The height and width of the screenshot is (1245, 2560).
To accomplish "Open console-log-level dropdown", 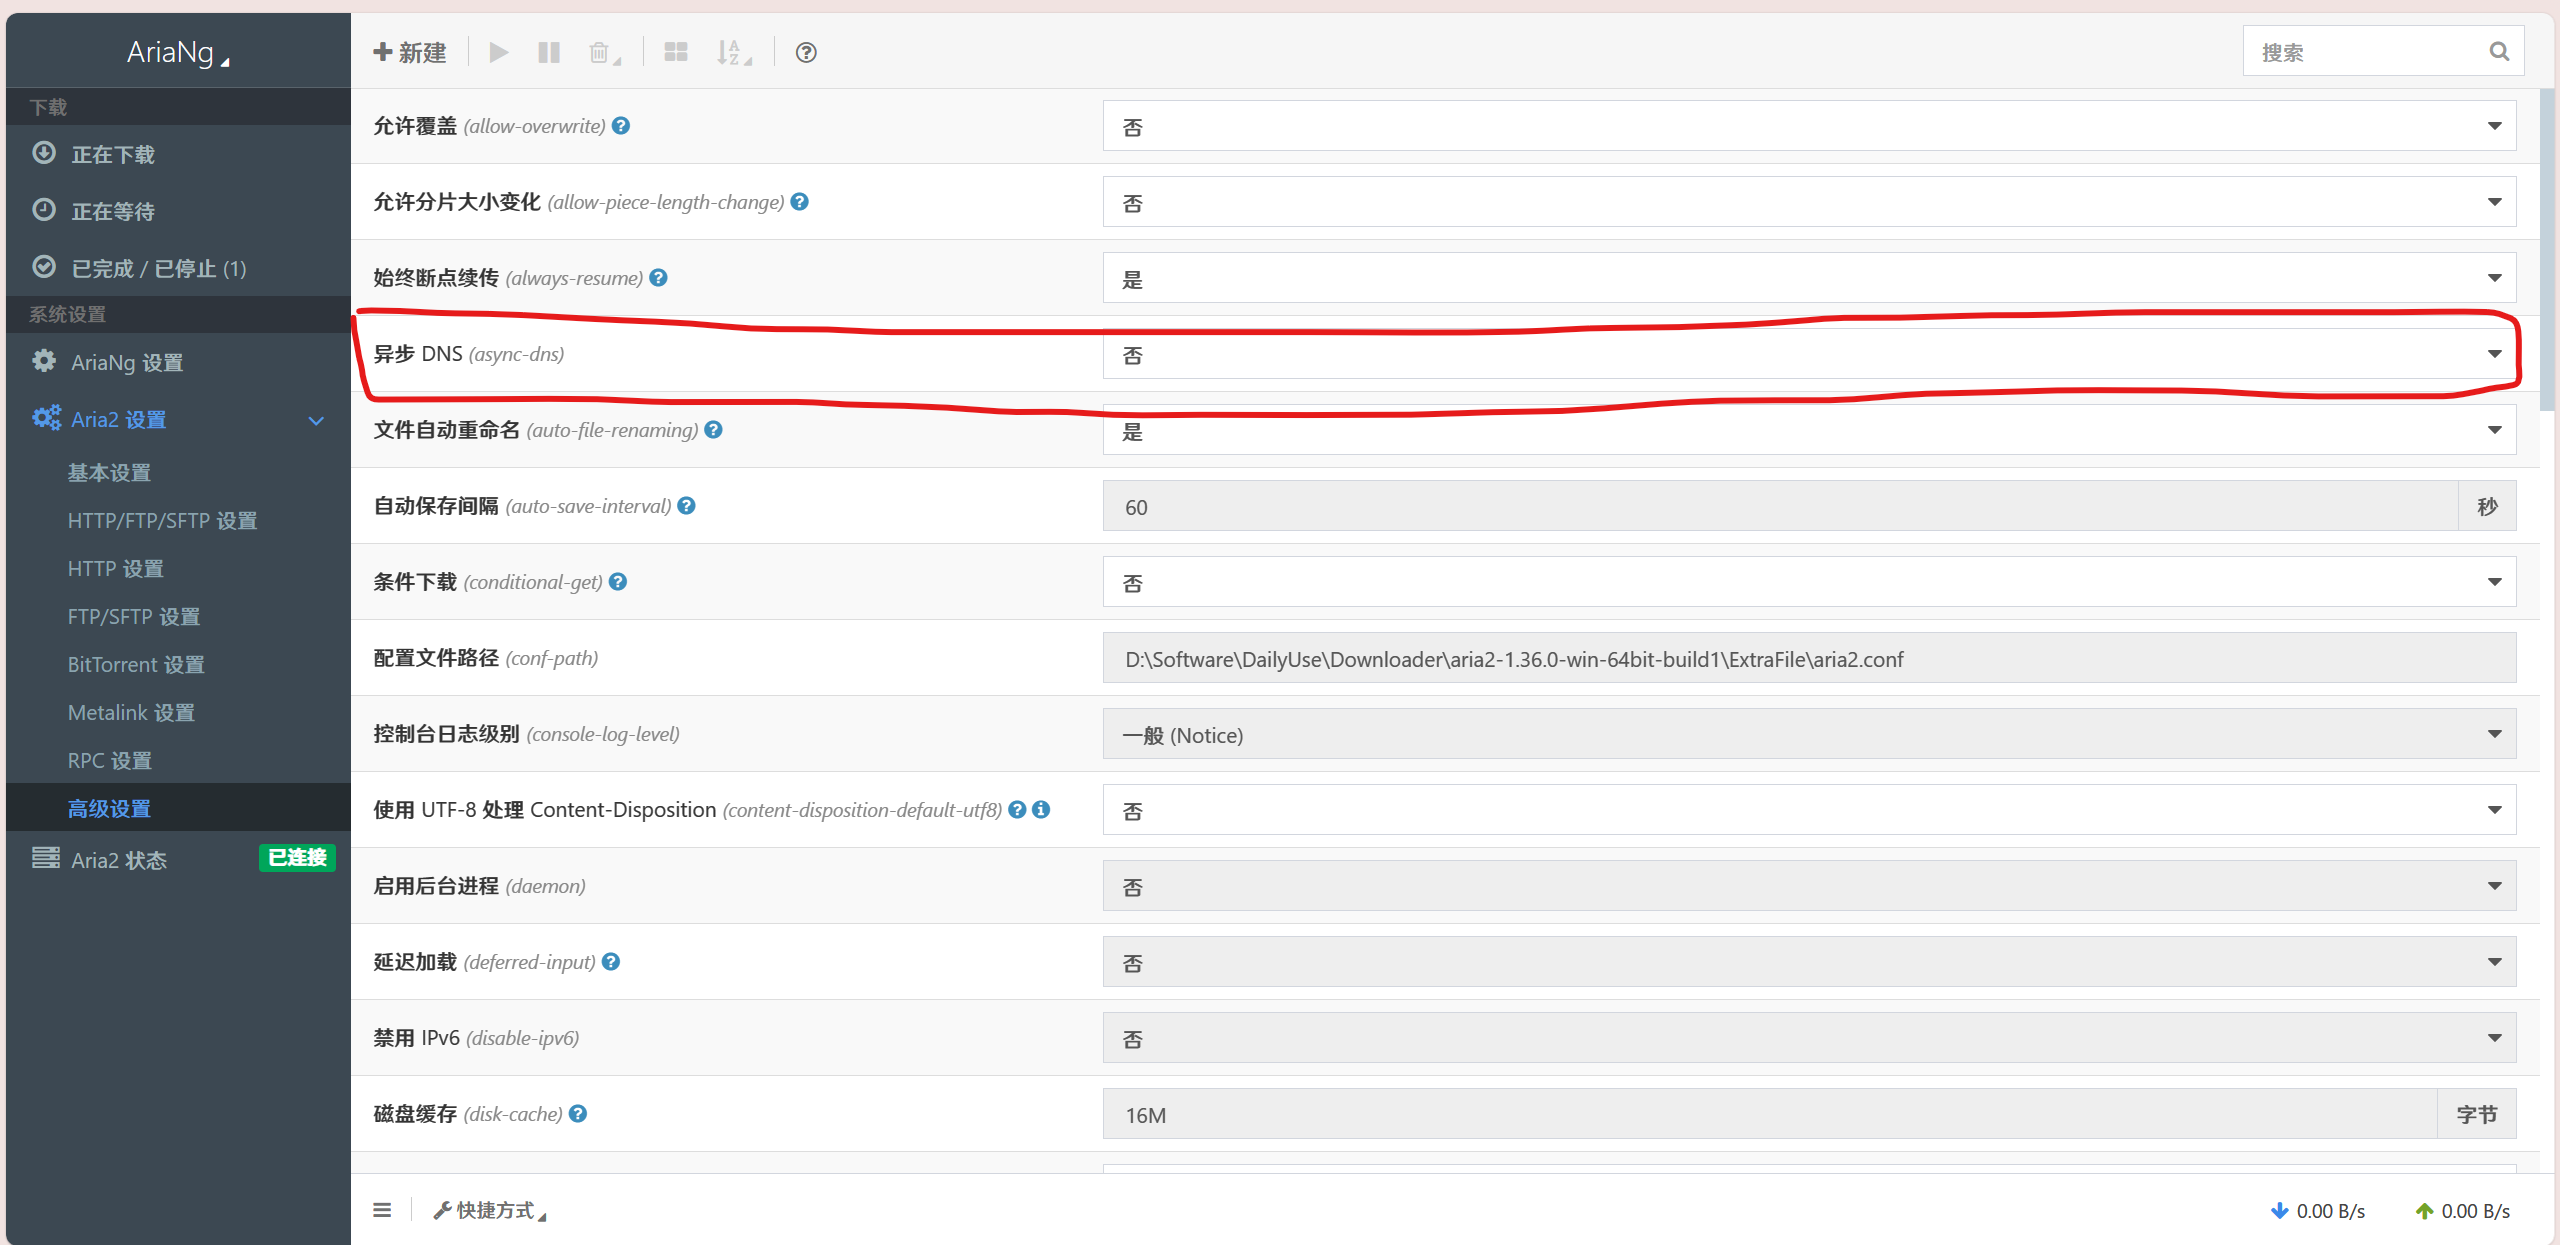I will [1809, 734].
